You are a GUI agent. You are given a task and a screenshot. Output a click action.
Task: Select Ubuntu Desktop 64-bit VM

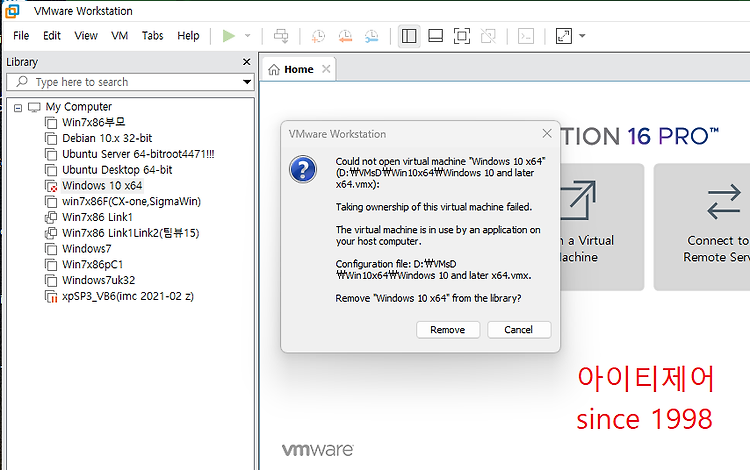[117, 170]
